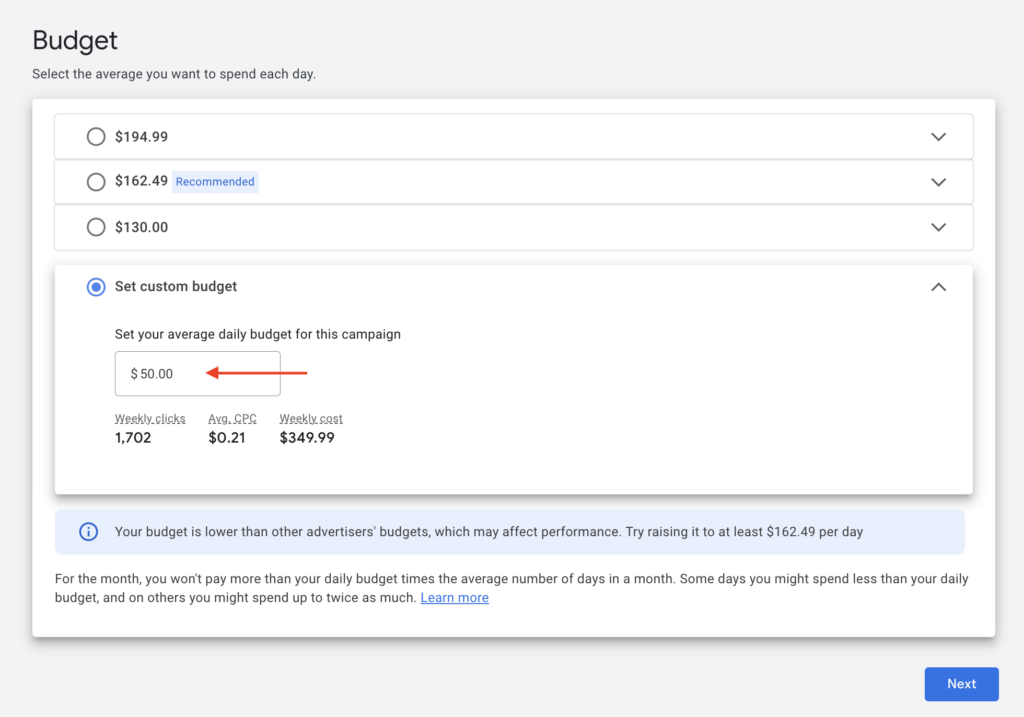The image size is (1024, 717).
Task: Click the Weekly clicks underlined label
Action: (150, 419)
